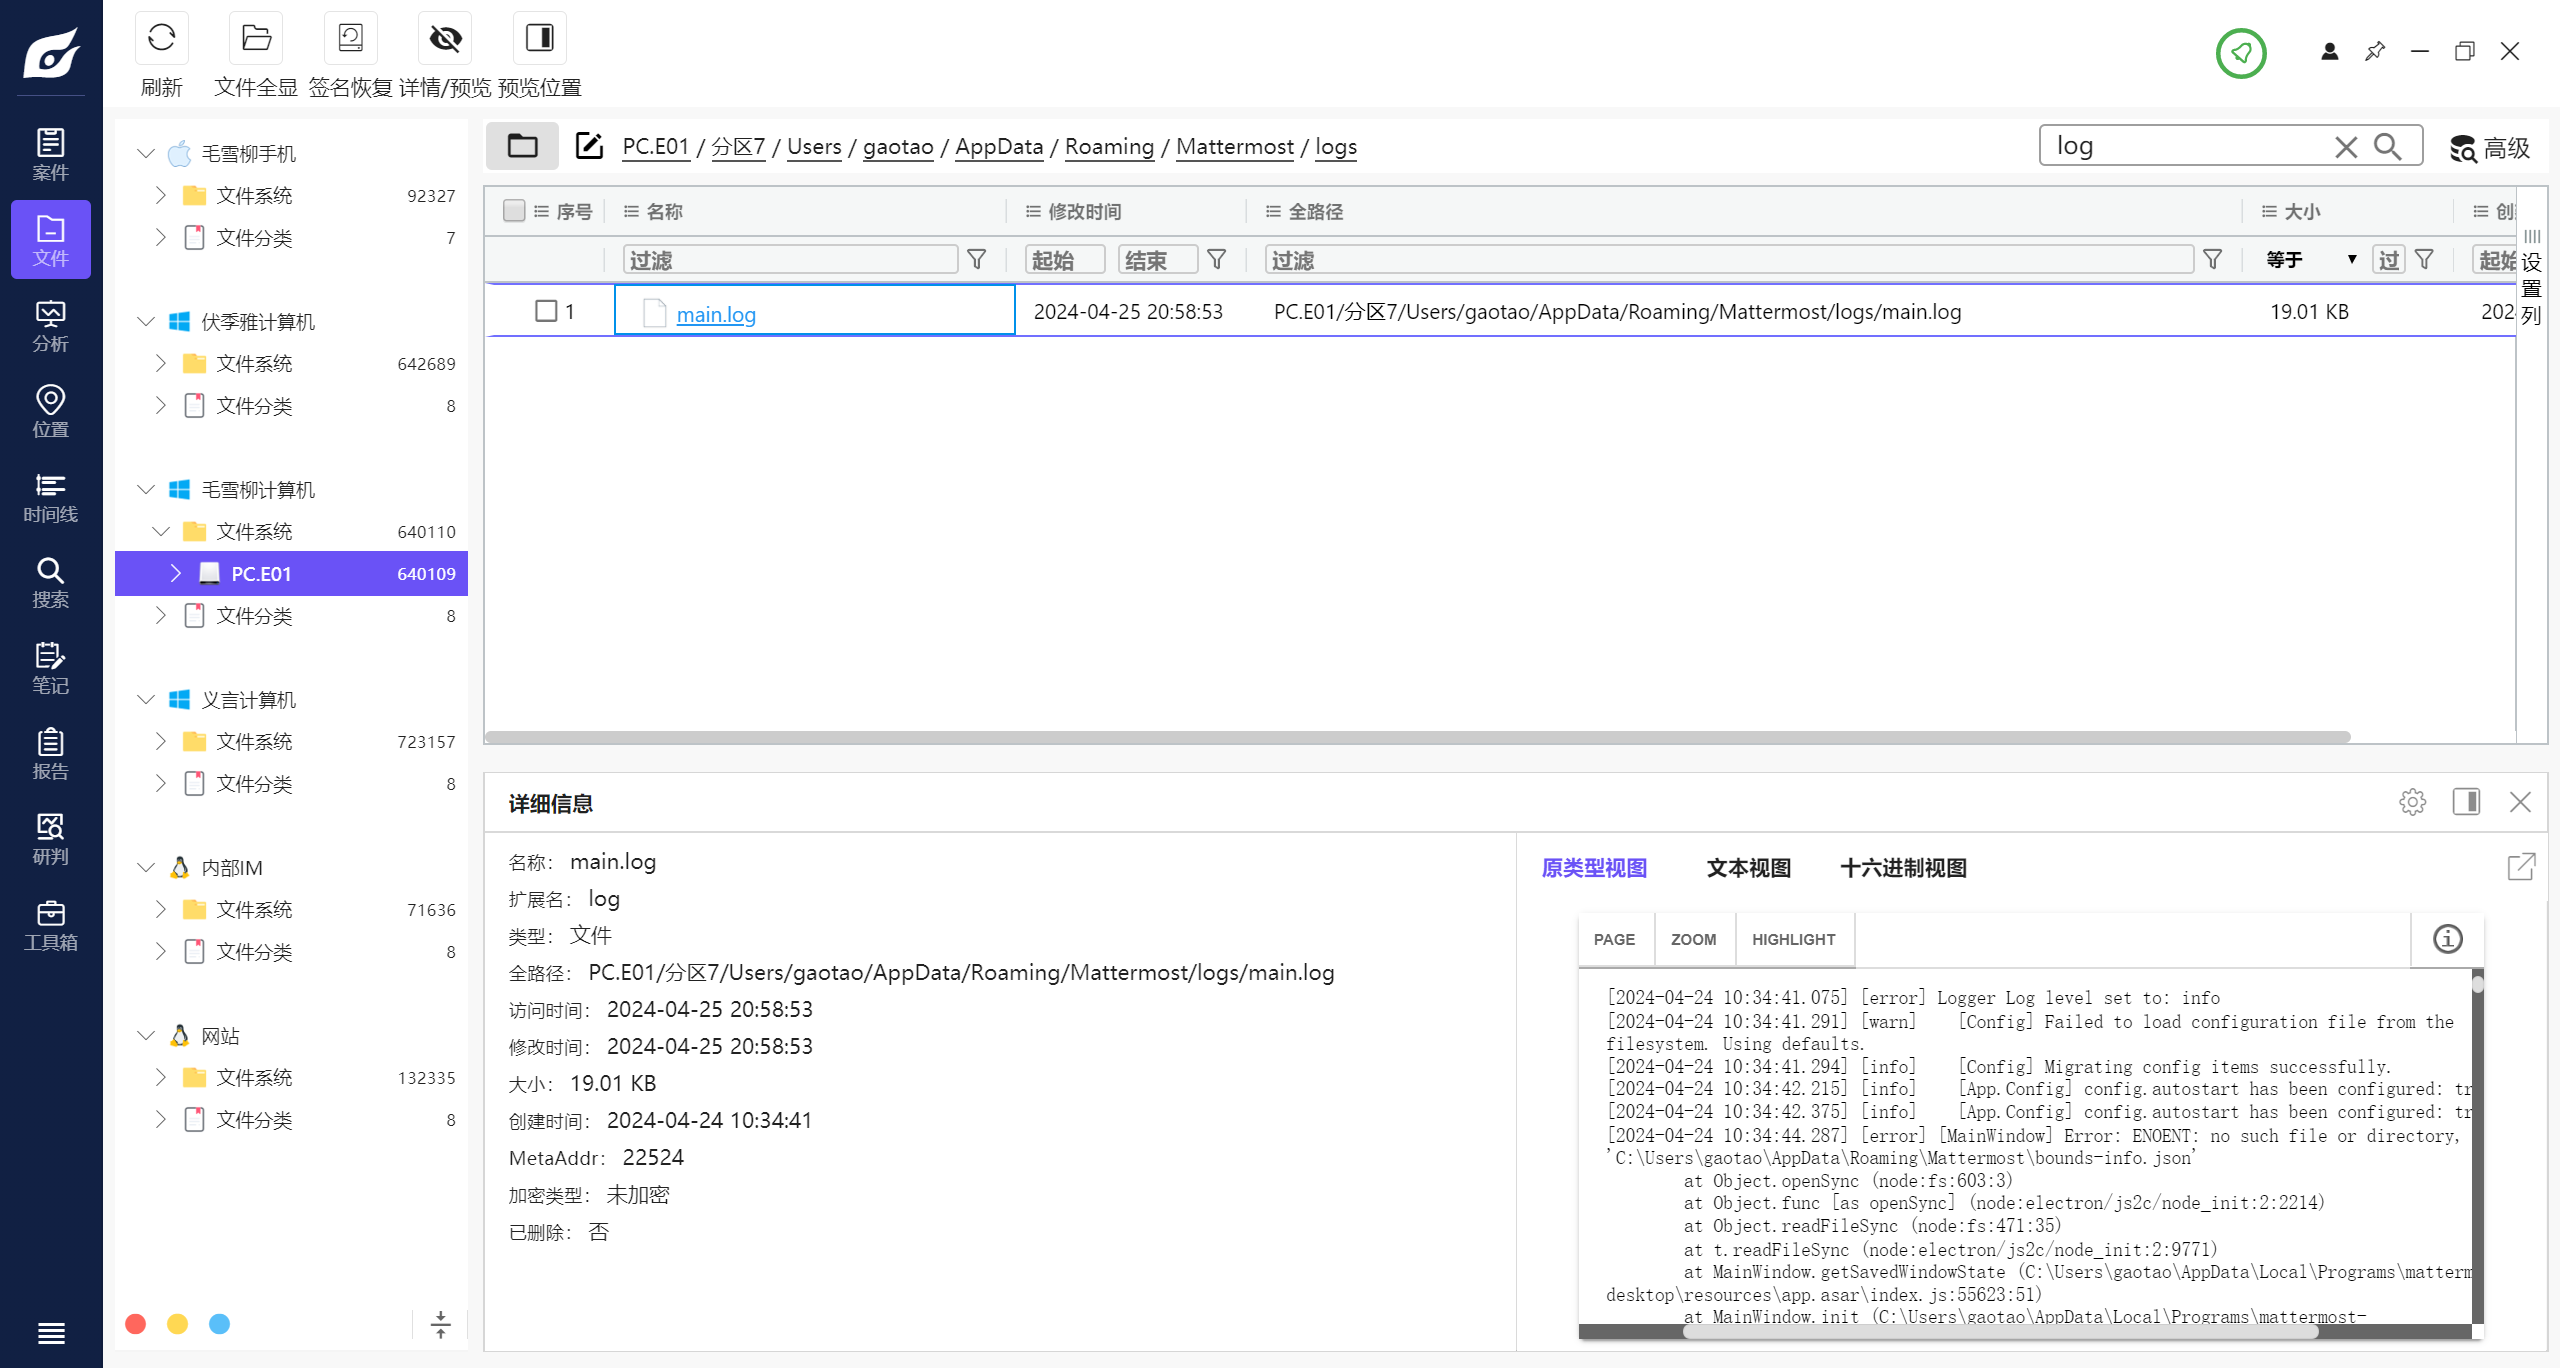Toggle 详情/预览 visibility eye icon
Viewport: 2560px width, 1368px height.
click(x=445, y=39)
